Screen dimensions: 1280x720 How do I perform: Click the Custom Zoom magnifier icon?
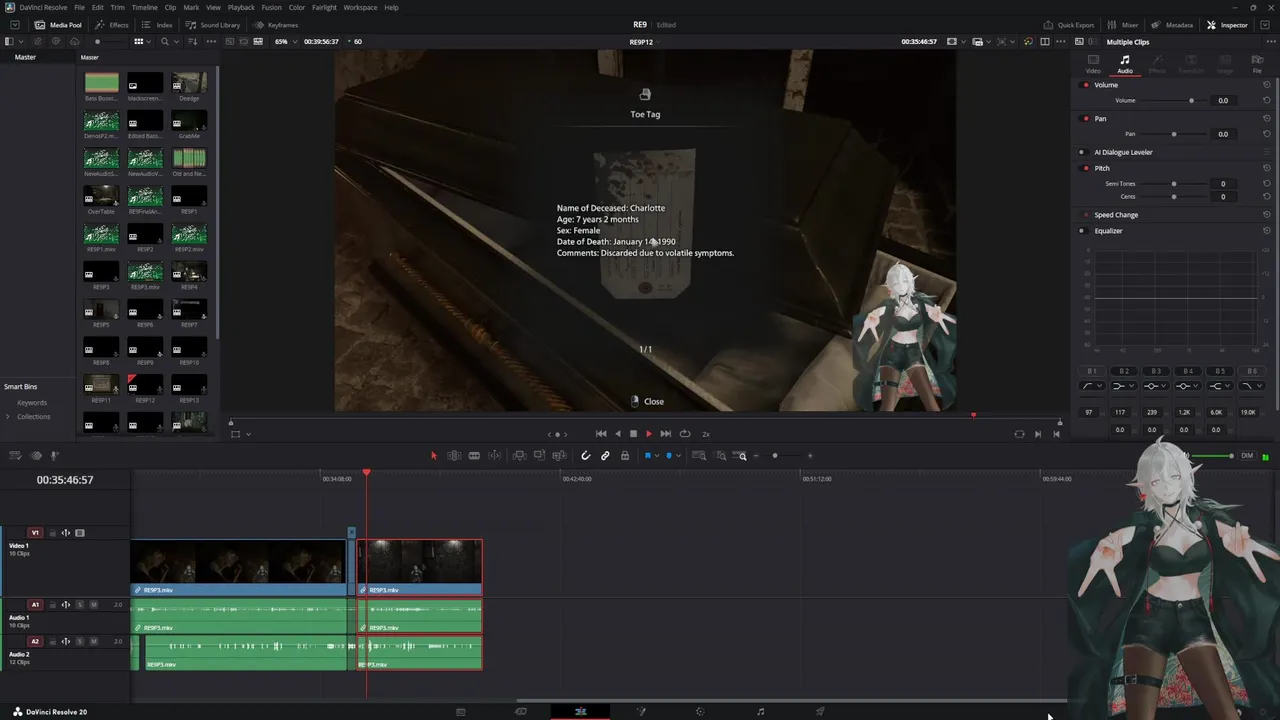[741, 456]
